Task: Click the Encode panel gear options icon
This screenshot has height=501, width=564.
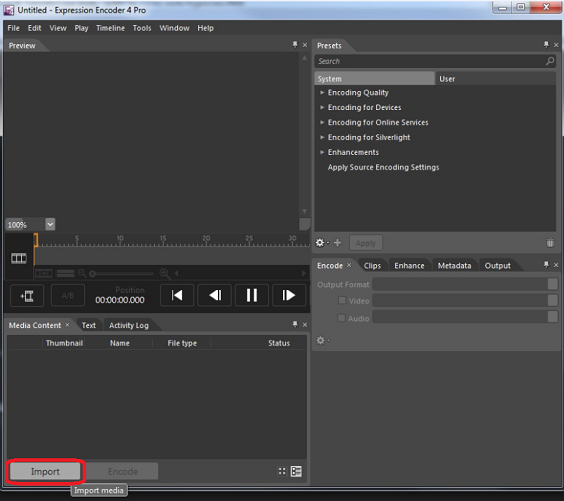Action: (x=320, y=340)
